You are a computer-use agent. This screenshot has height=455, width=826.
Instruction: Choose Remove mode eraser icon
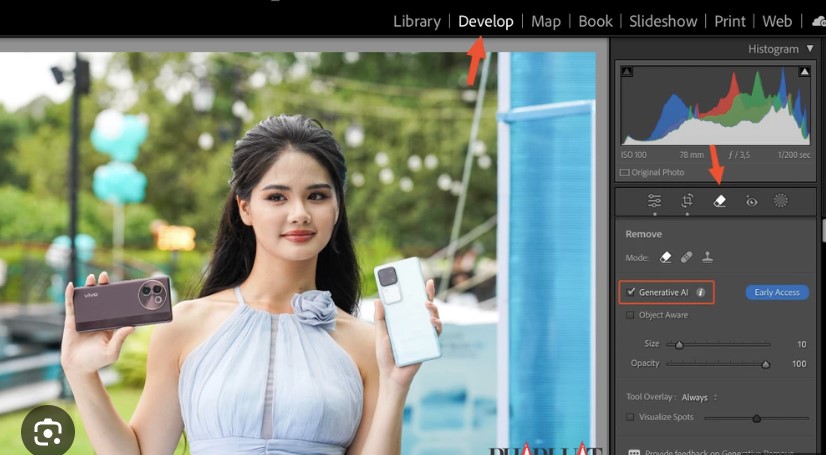click(x=666, y=258)
